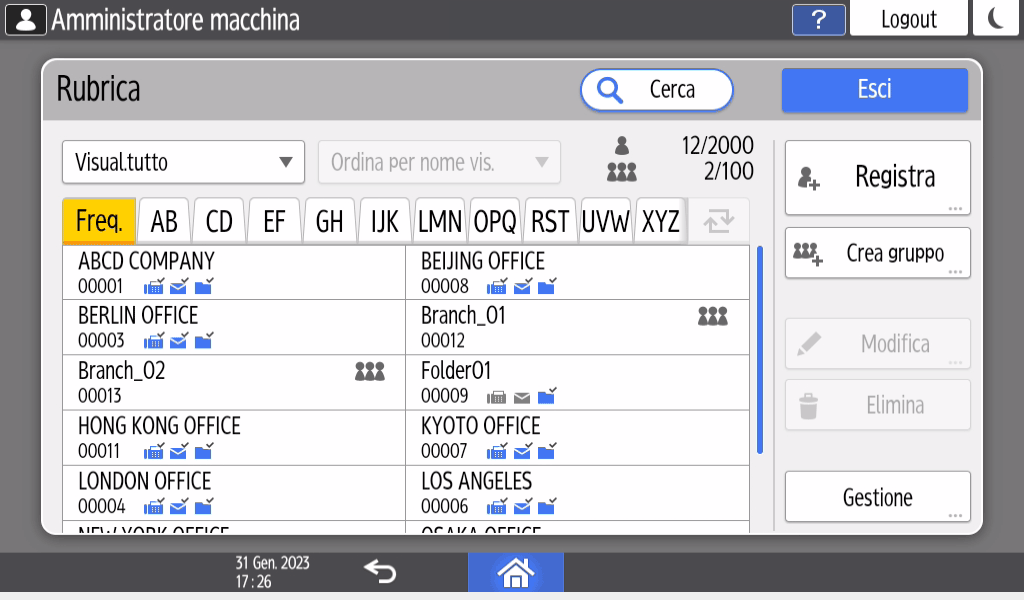Click the group icon on Branch_01
Screen dimensions: 1024x600
point(712,316)
